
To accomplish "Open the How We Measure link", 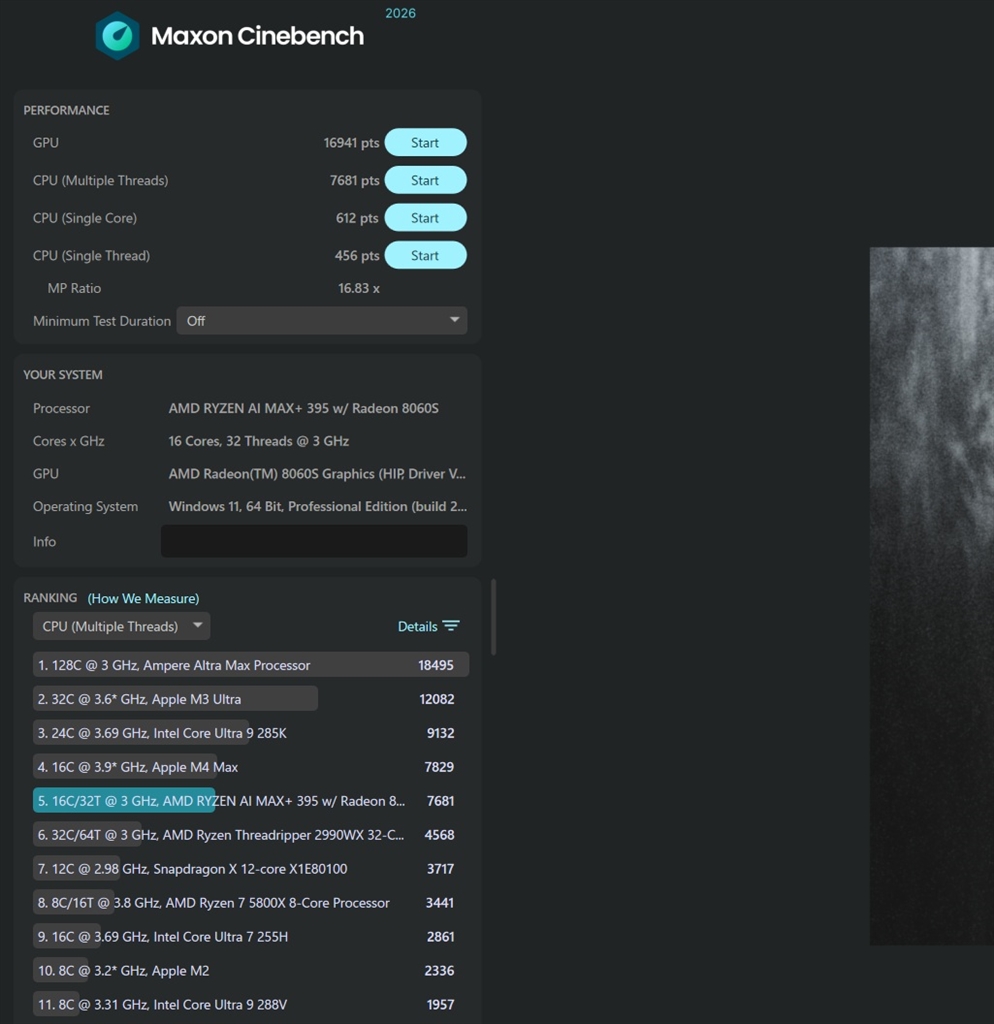I will pyautogui.click(x=143, y=598).
